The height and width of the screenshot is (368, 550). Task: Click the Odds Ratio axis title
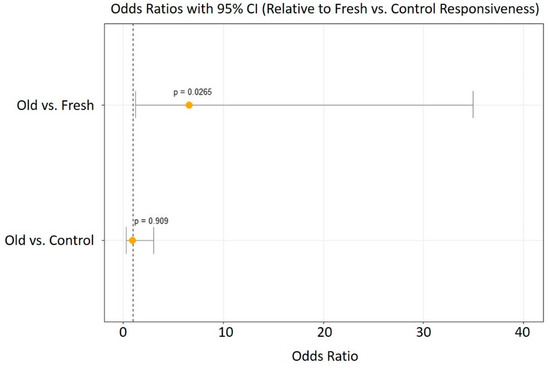325,356
